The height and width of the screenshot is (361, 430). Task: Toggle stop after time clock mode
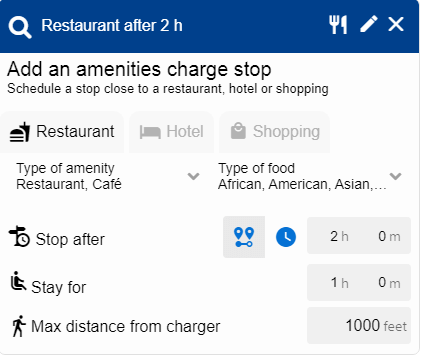[286, 237]
